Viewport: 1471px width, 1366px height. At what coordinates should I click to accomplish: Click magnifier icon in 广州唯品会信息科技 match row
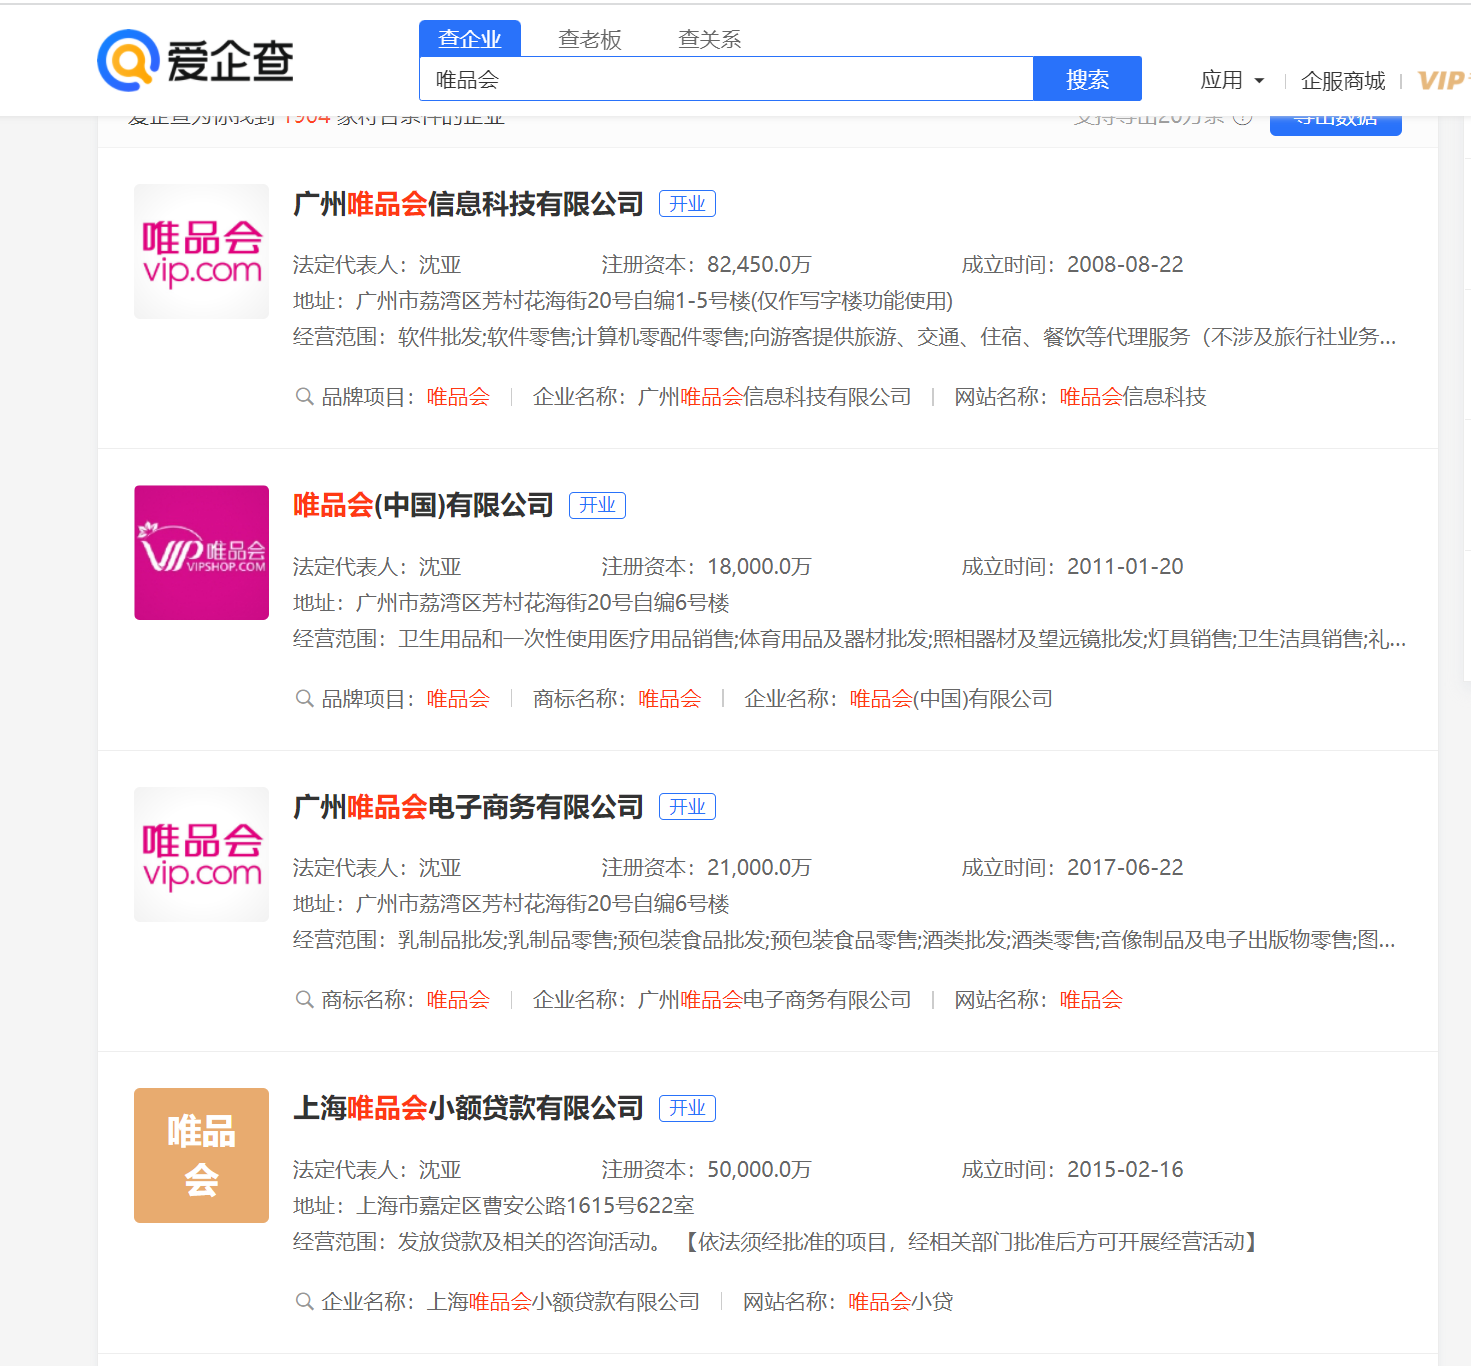(305, 397)
